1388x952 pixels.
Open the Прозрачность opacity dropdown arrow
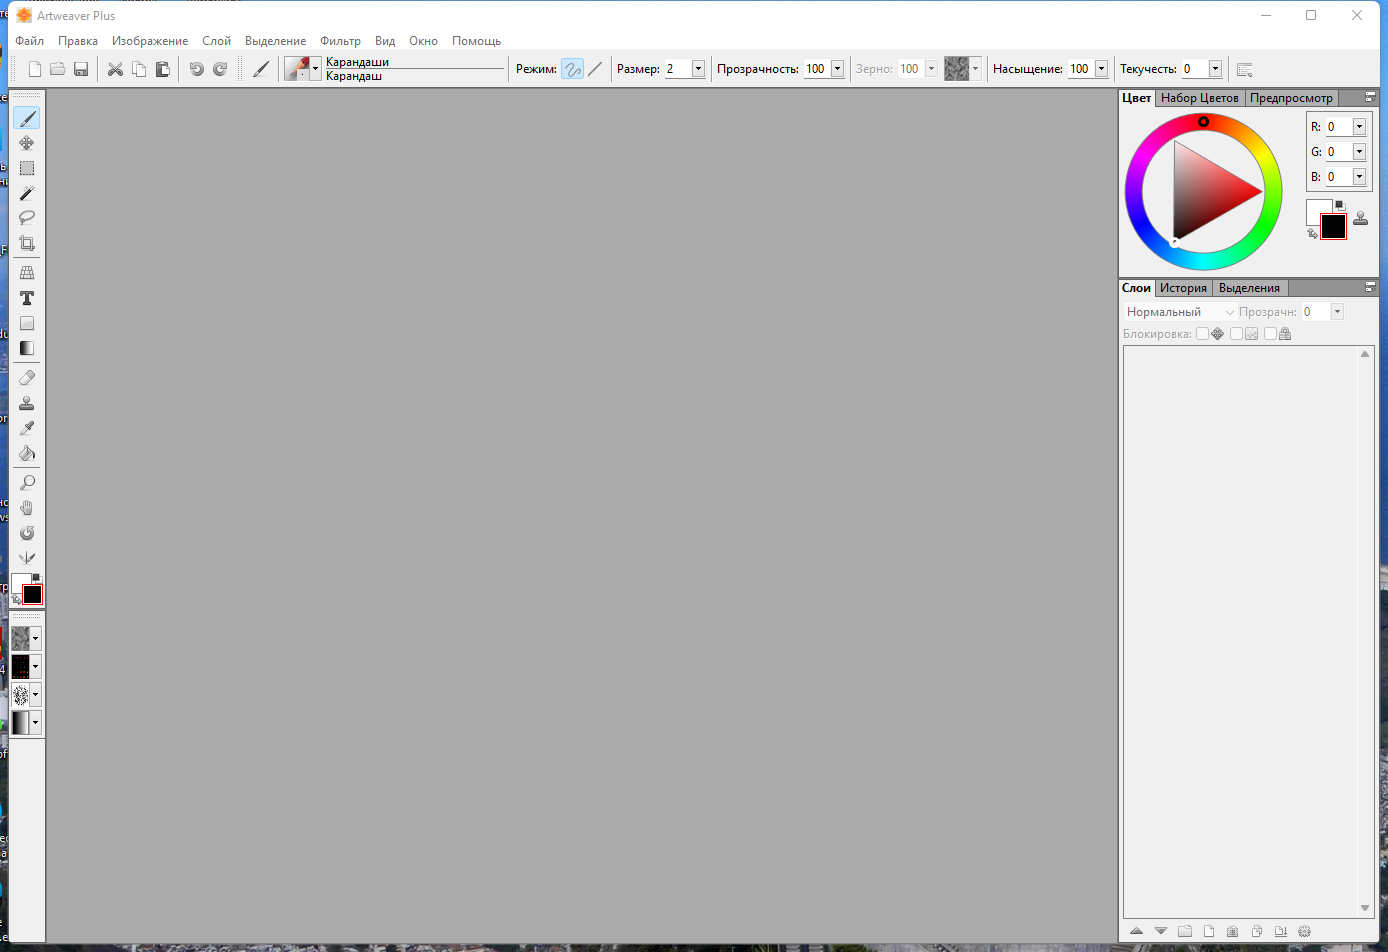(837, 69)
